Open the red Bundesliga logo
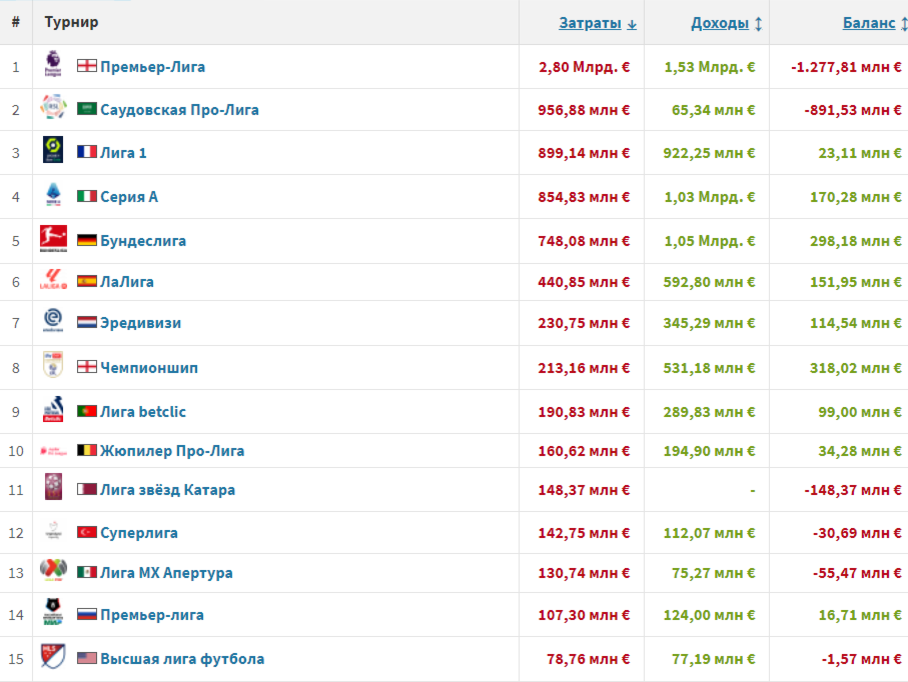 [53, 239]
